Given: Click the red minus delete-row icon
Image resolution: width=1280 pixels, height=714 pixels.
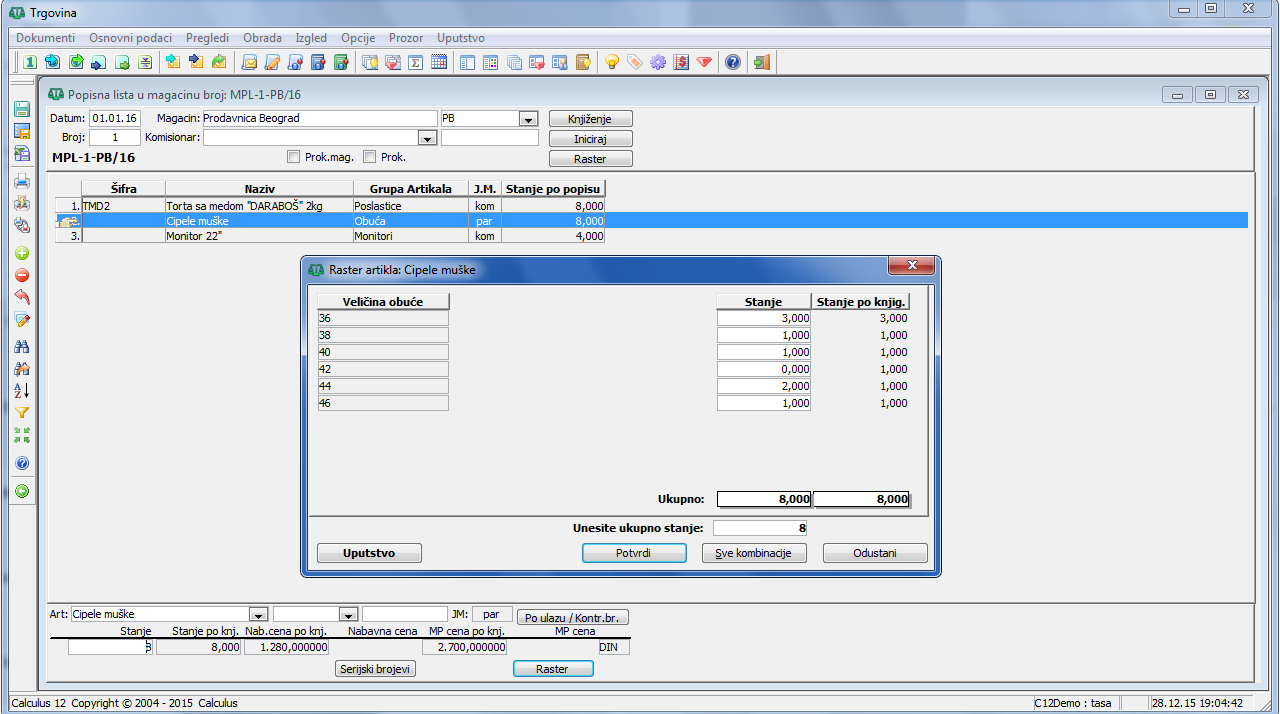Looking at the screenshot, I should point(21,275).
